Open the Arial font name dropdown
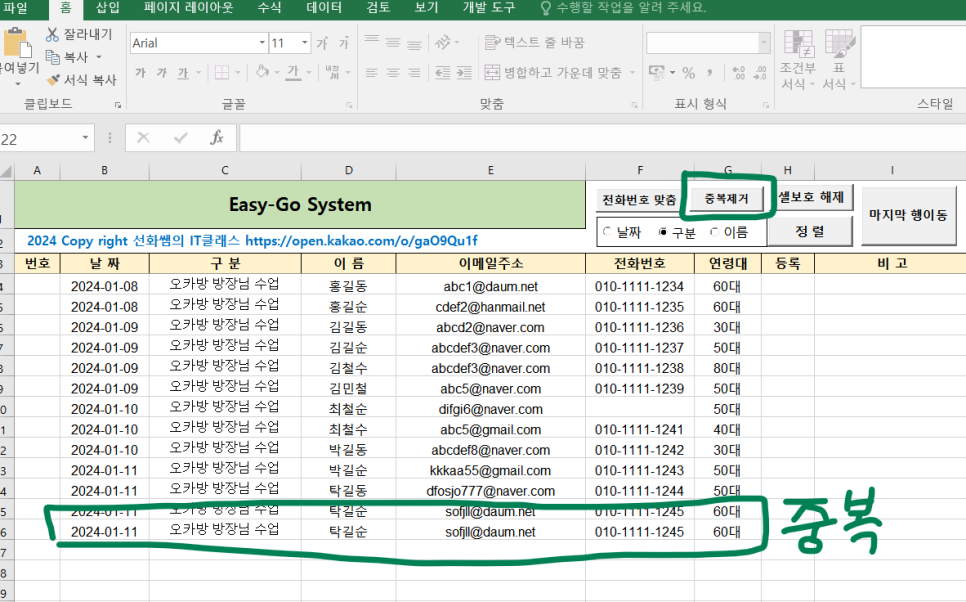Viewport: 966px width, 602px height. (x=262, y=43)
